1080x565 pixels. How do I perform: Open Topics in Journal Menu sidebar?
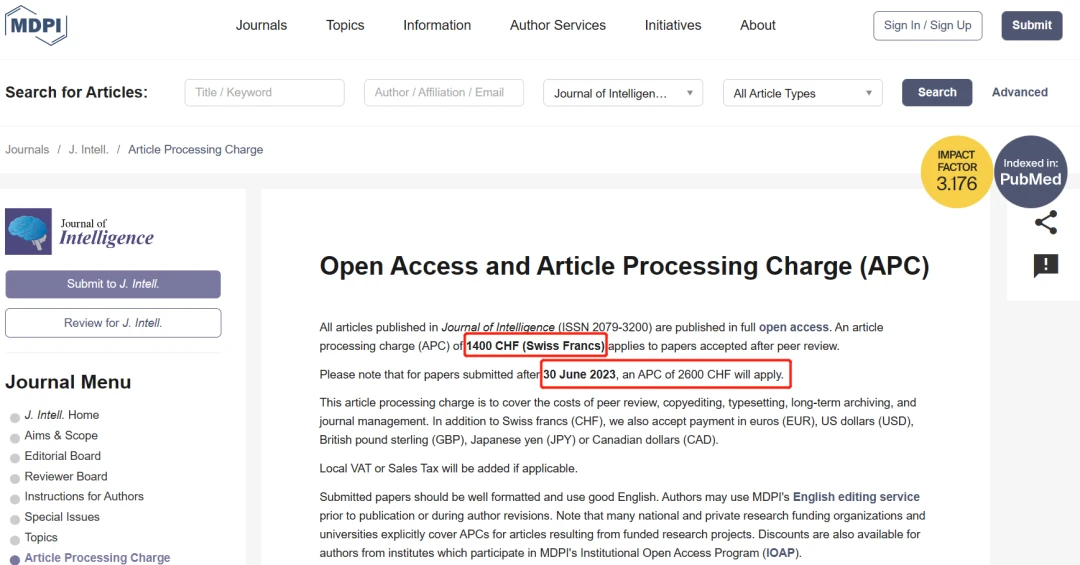(41, 537)
